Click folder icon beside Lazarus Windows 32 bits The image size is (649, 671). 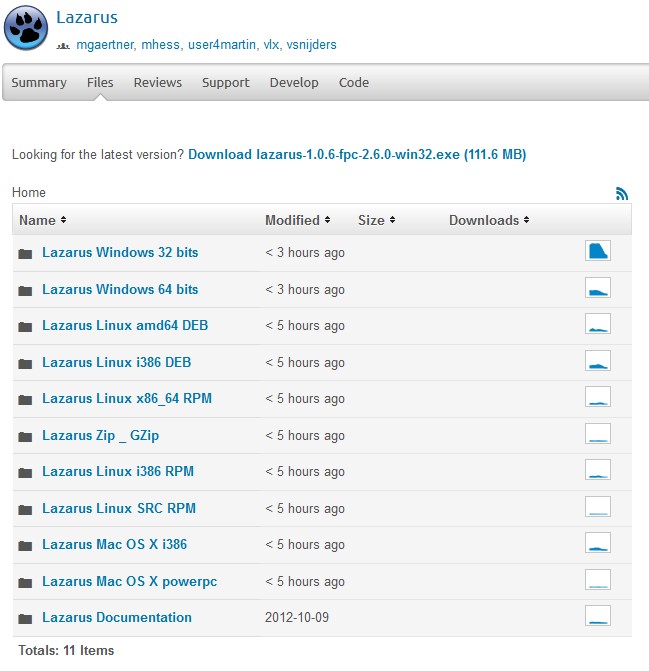tap(25, 254)
